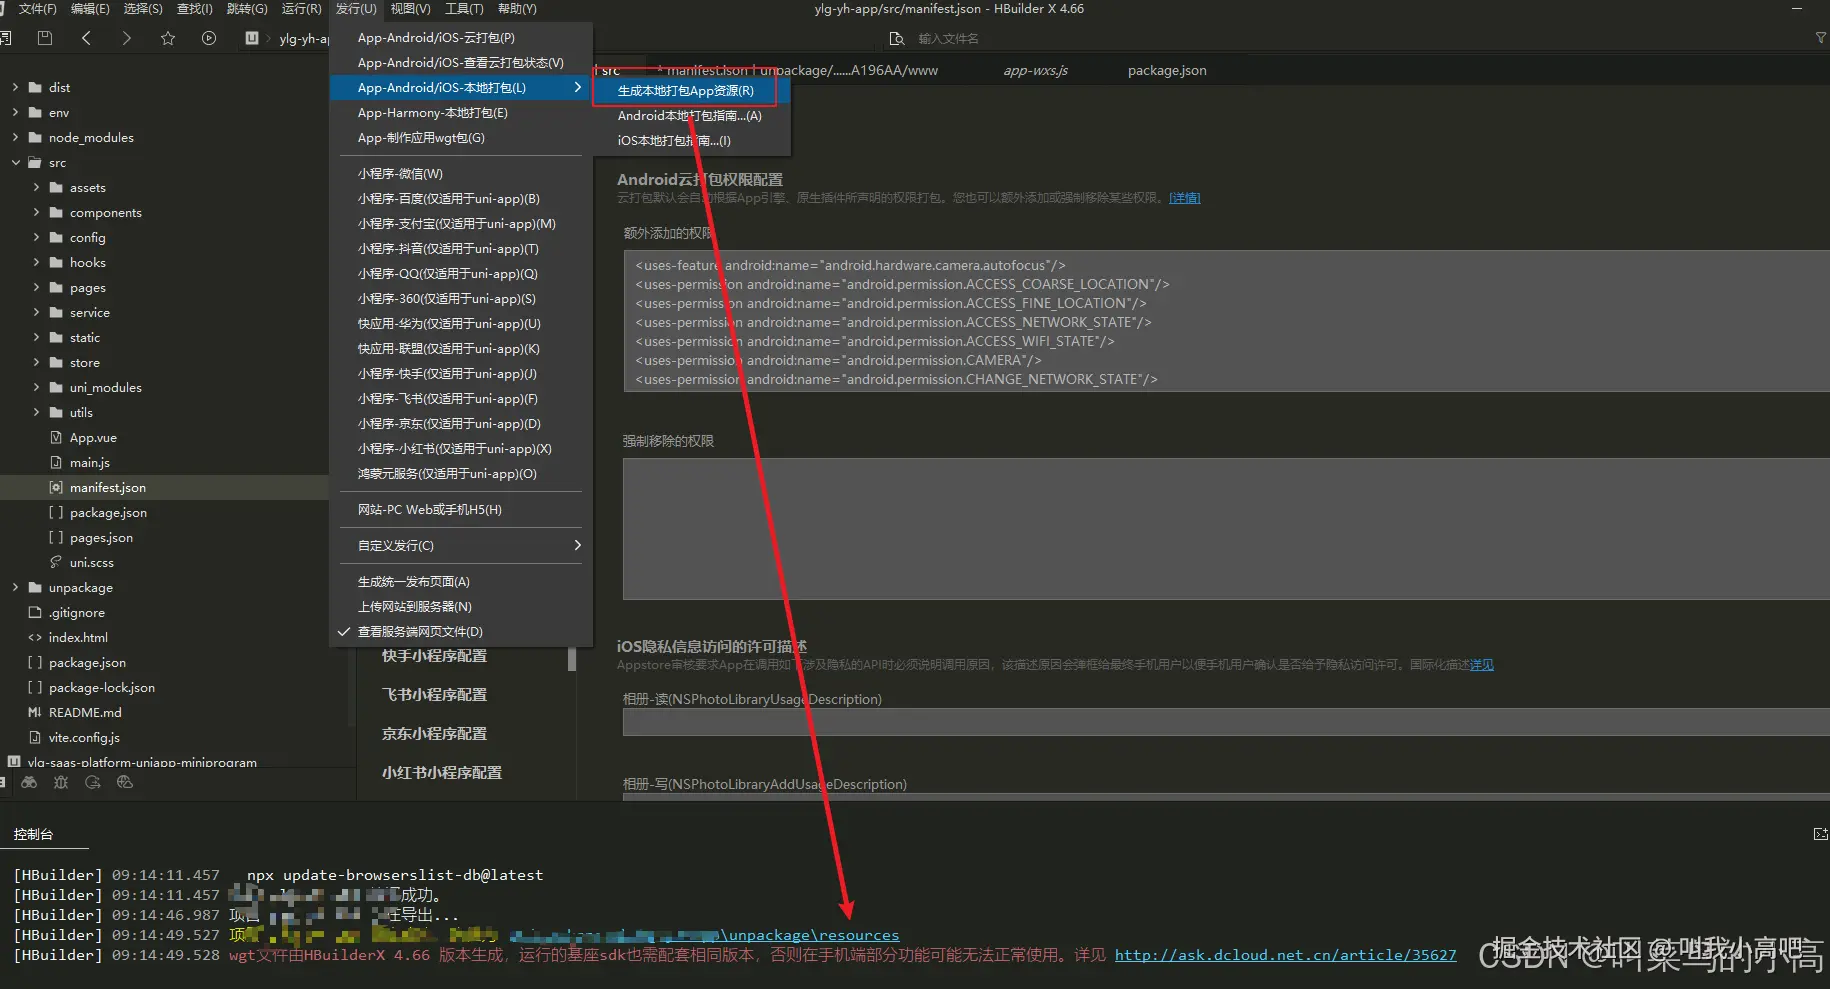The height and width of the screenshot is (989, 1830).
Task: Click the globe cloud service icon
Action: 125,783
